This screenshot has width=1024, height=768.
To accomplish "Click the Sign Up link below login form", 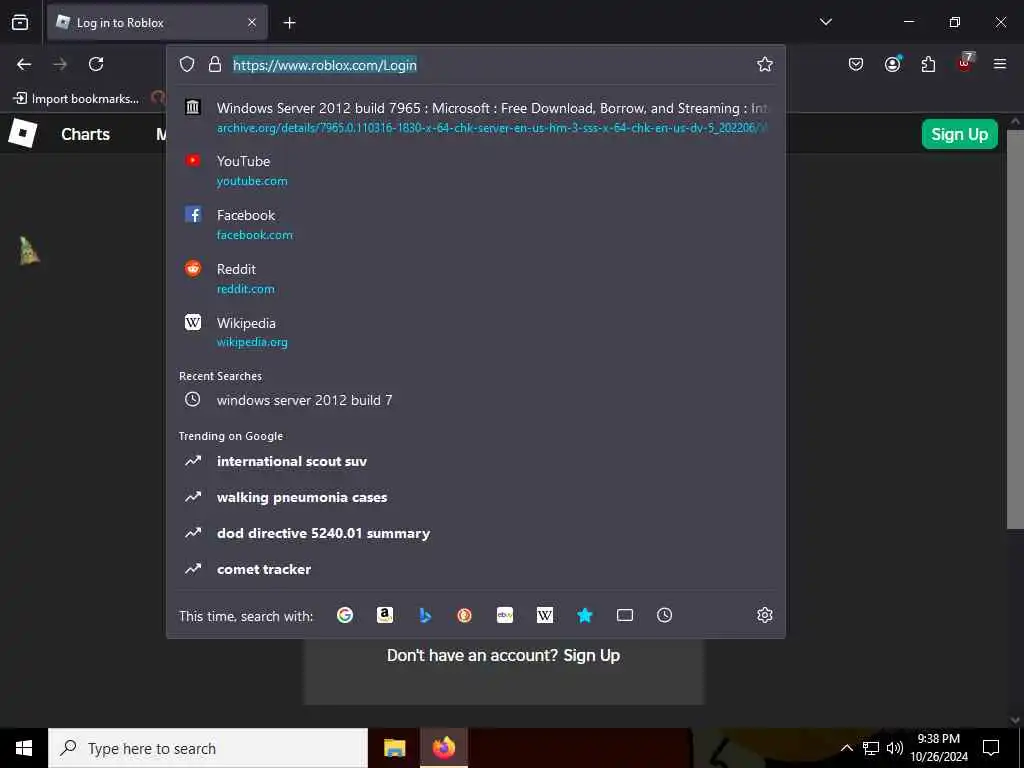I will (592, 656).
